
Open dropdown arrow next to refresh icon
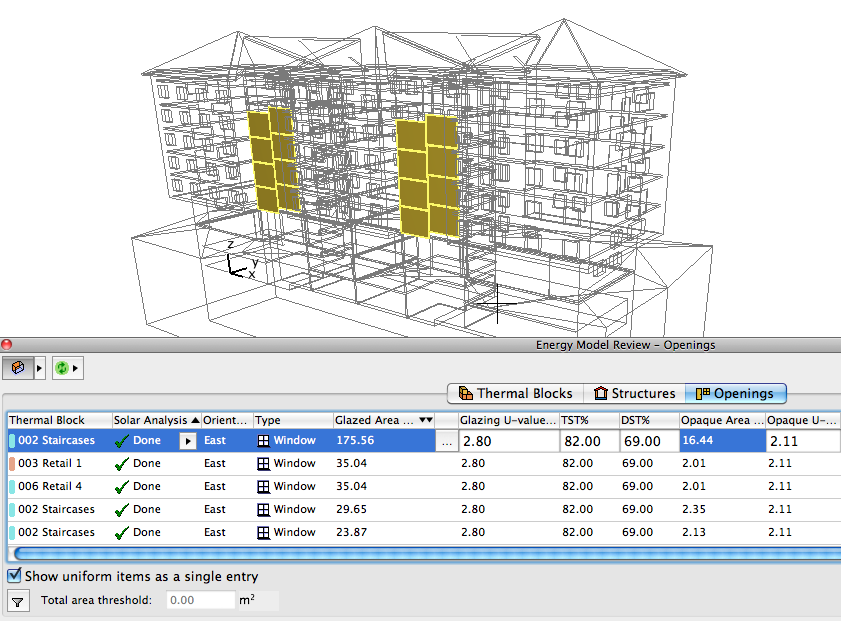[76, 368]
